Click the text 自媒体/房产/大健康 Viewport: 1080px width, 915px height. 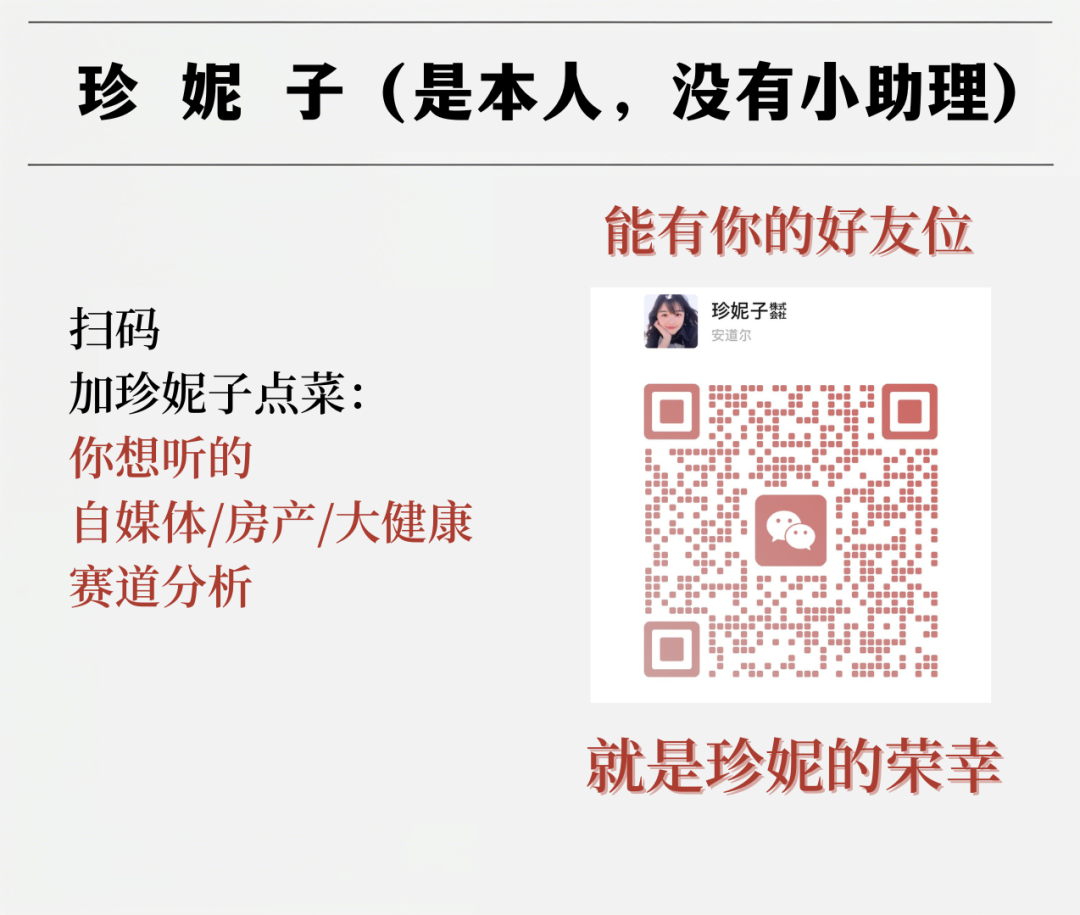pyautogui.click(x=271, y=523)
